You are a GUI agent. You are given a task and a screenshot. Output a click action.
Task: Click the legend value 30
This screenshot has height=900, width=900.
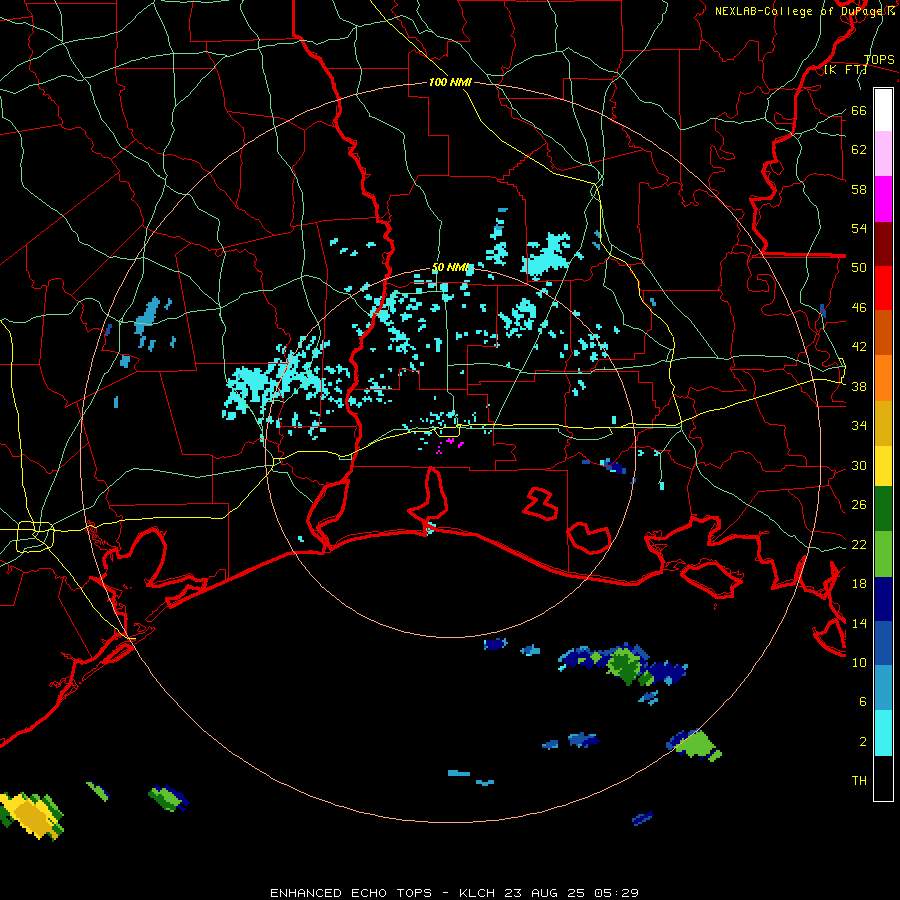pyautogui.click(x=859, y=465)
